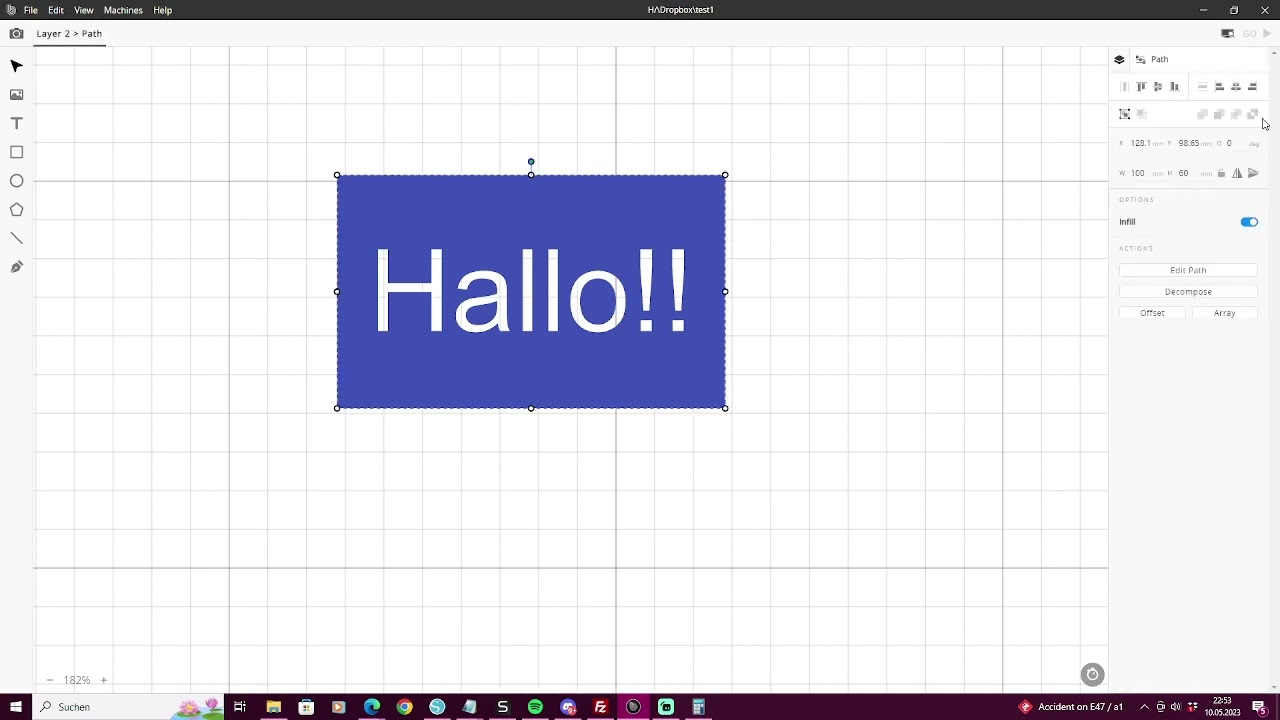
Task: Pick the Line tool
Action: 16,239
